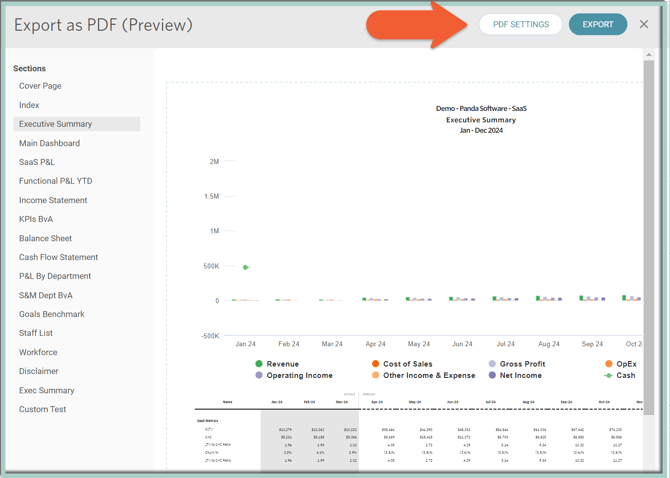Screen dimensions: 670x478
Task: Select Income Statement section
Action: coord(53,200)
